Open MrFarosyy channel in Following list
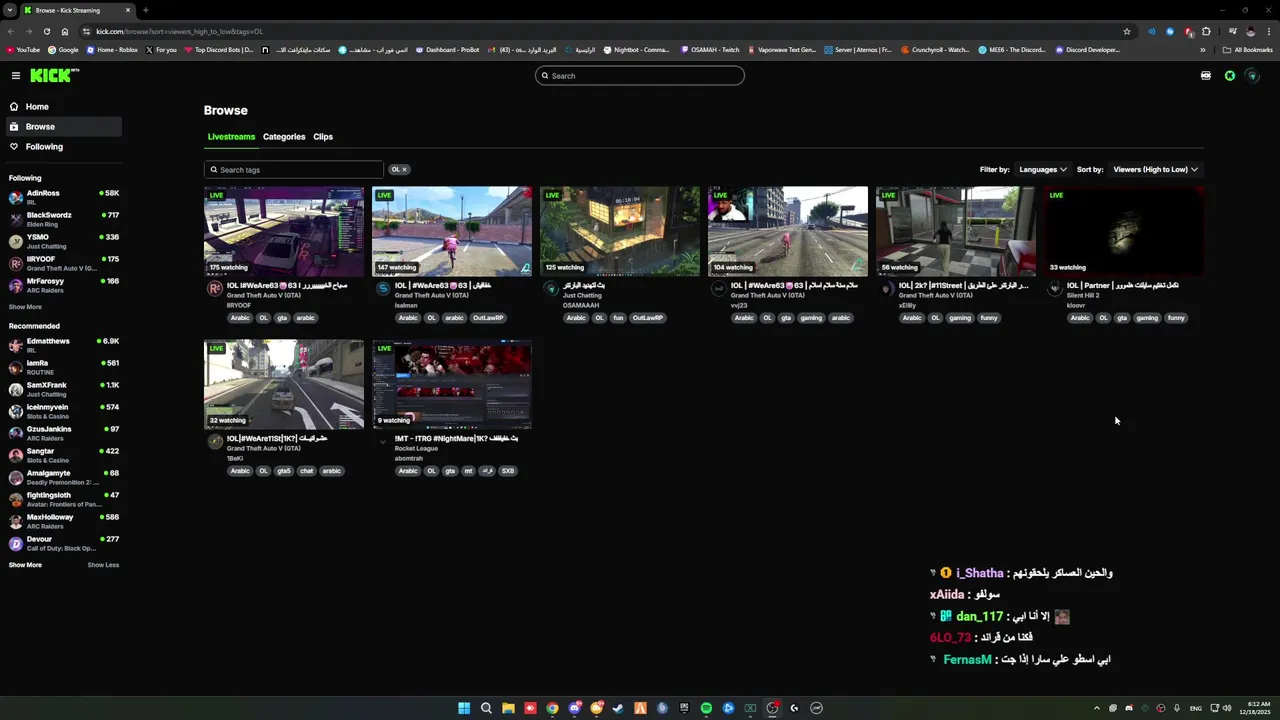This screenshot has width=1280, height=720. (62, 285)
